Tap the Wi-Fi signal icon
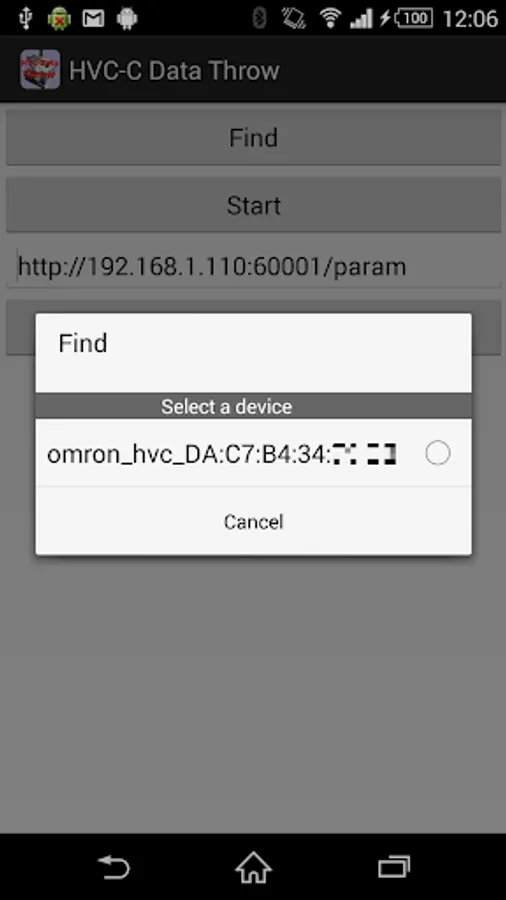The image size is (506, 900). pos(330,18)
